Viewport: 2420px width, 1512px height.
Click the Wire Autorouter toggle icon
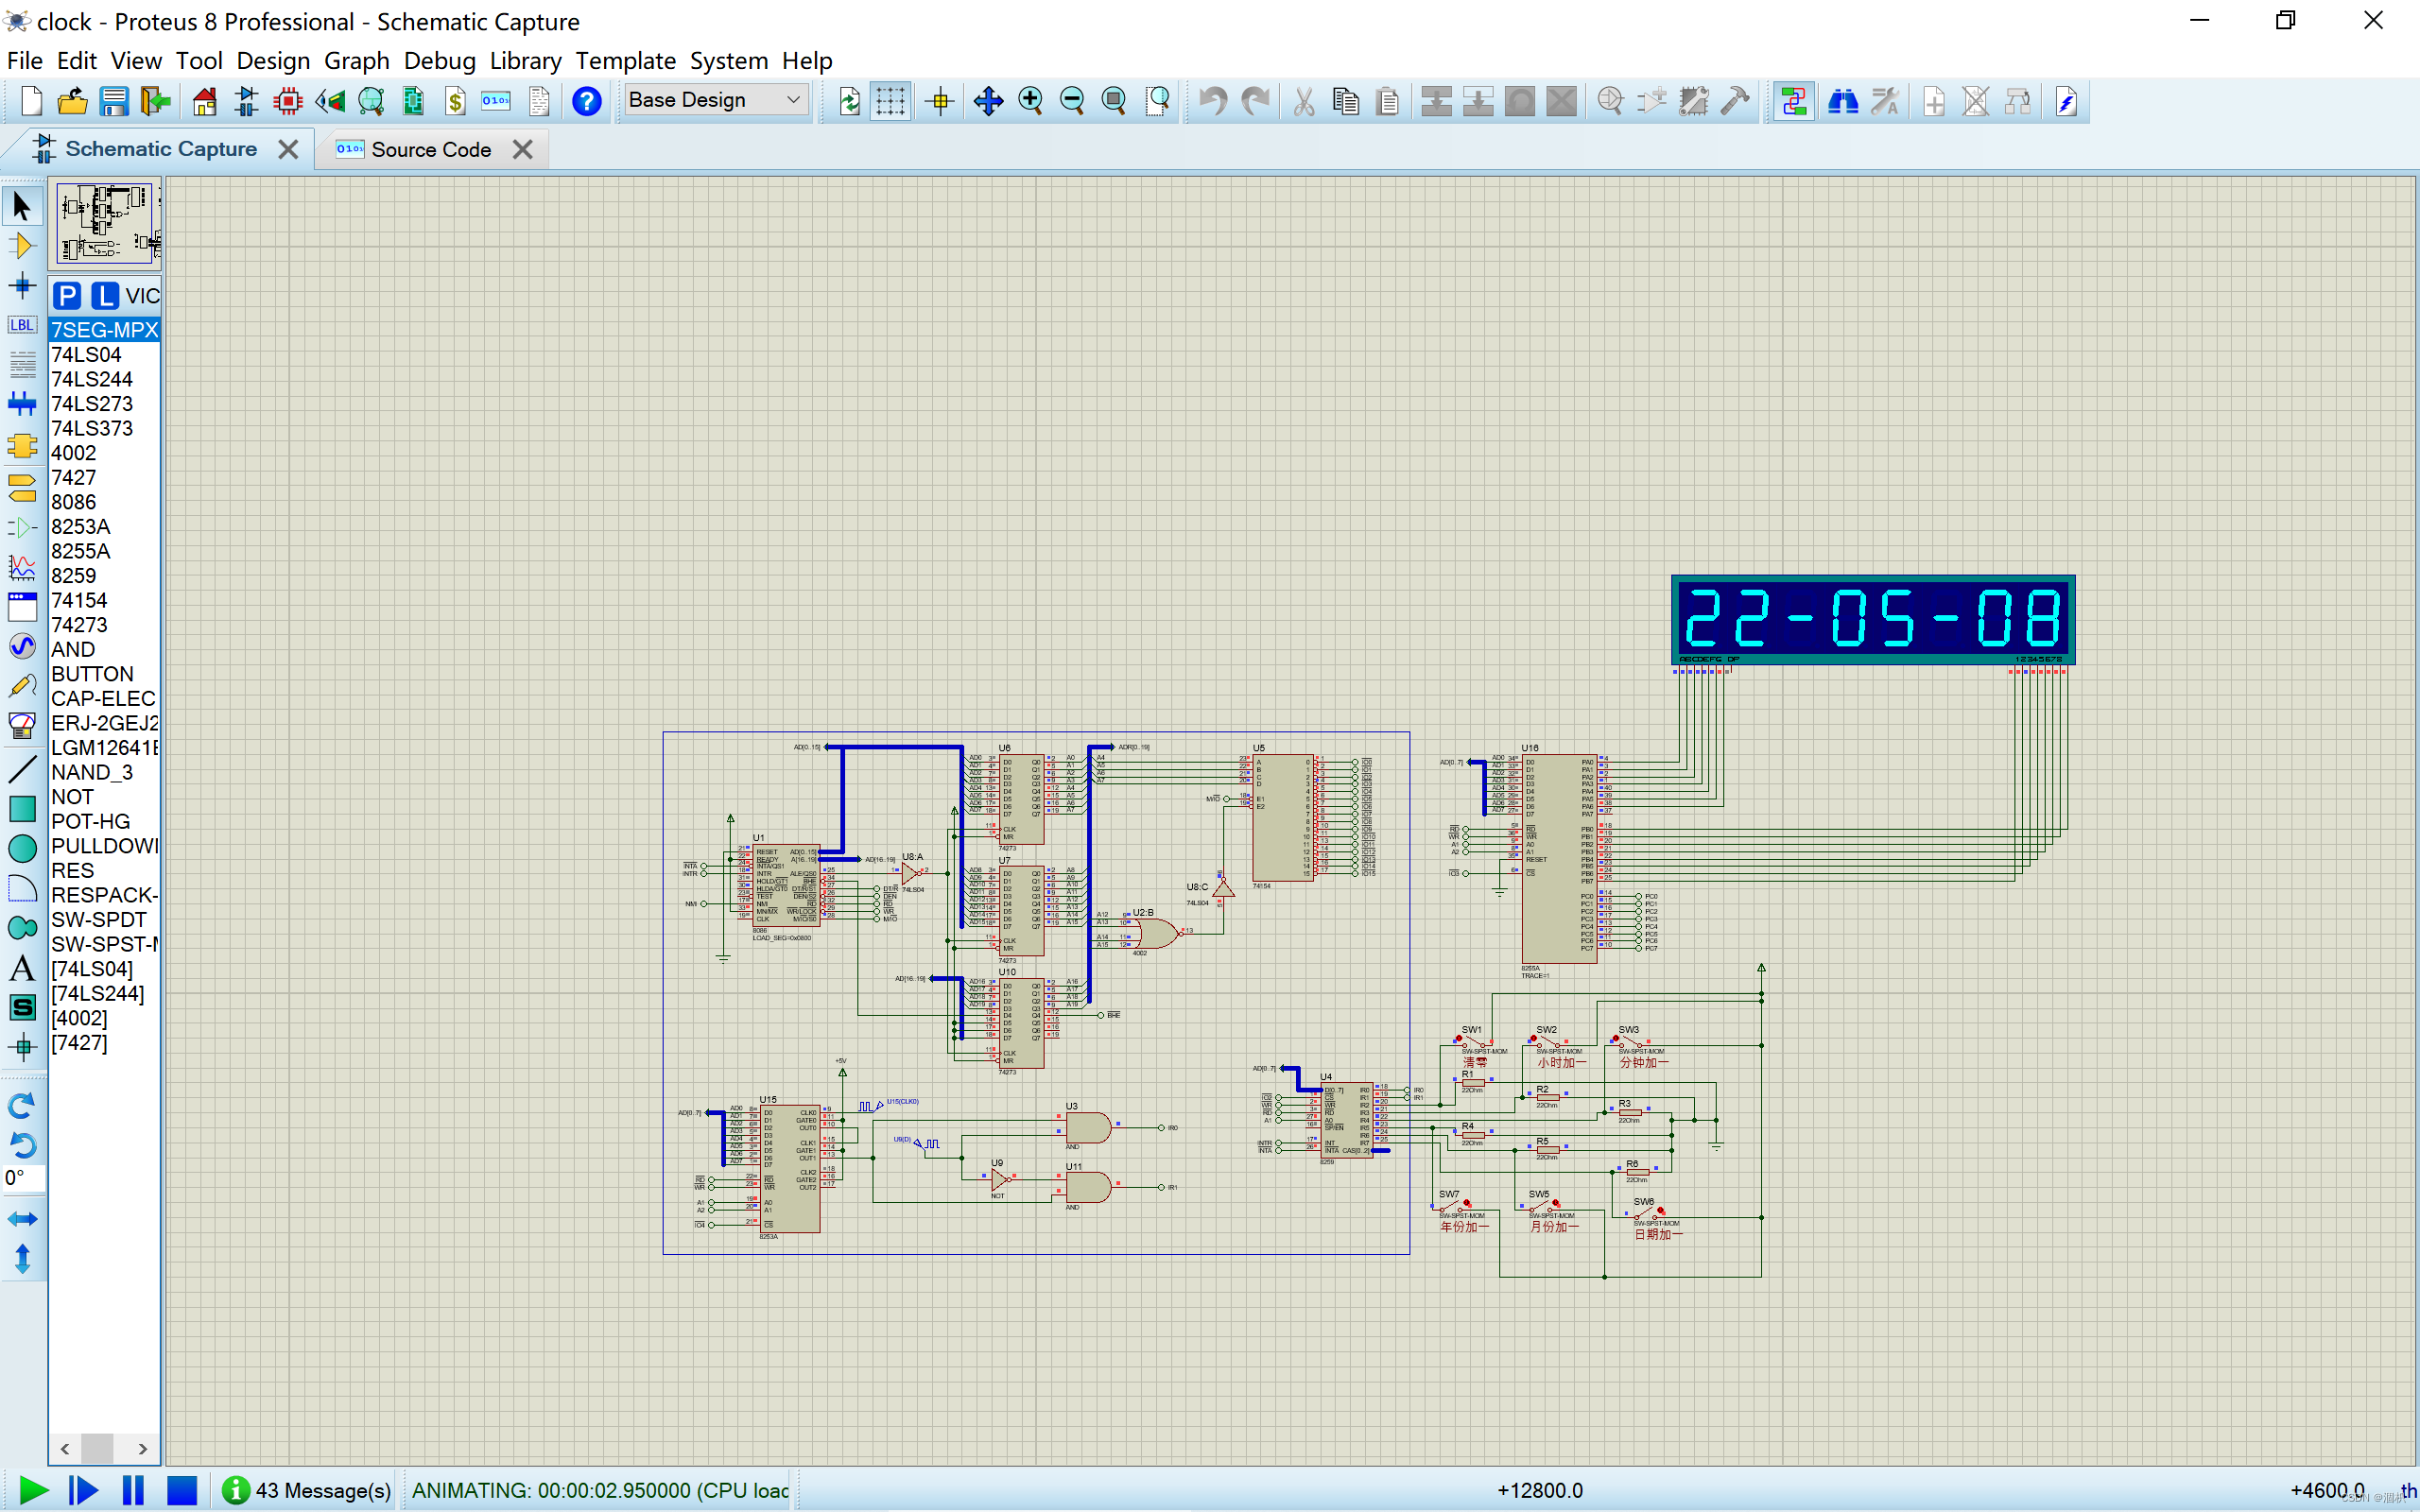coord(1793,101)
